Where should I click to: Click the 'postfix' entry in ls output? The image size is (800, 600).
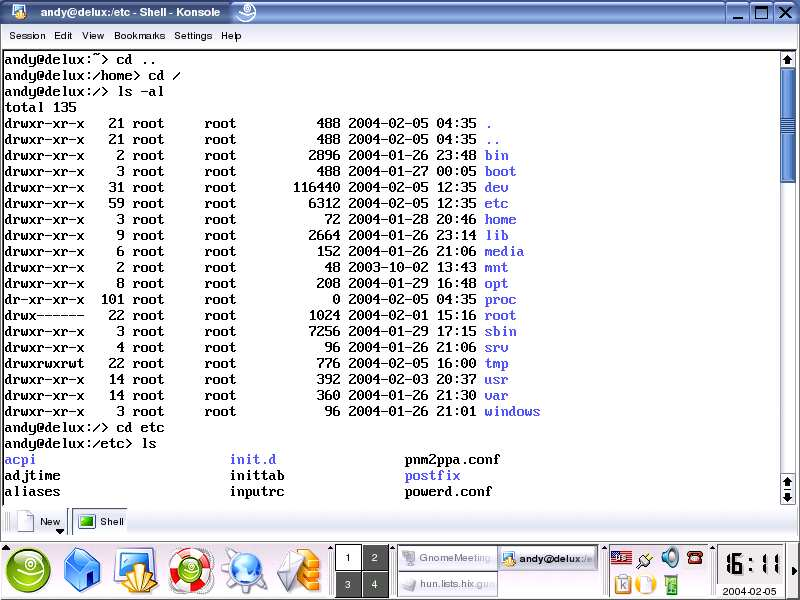433,476
